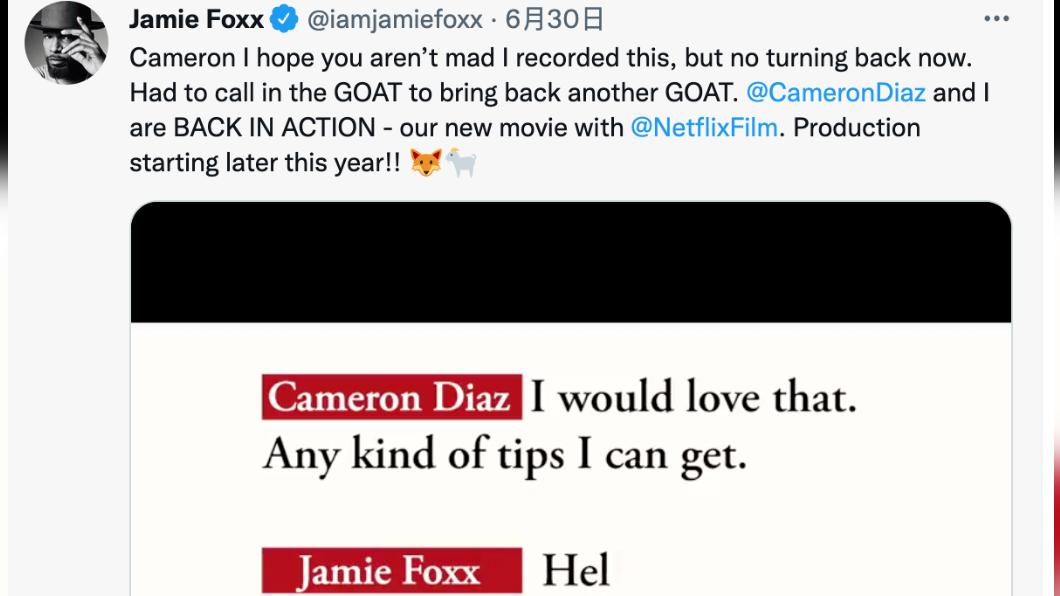The height and width of the screenshot is (596, 1060).
Task: Open the tweet's 6月30日 timestamp
Action: pos(554,19)
